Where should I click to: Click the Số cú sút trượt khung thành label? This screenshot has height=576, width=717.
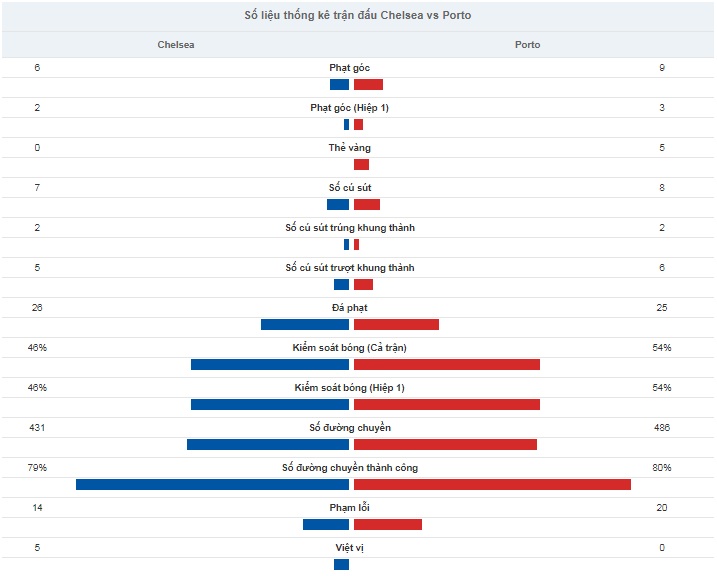[x=350, y=268]
